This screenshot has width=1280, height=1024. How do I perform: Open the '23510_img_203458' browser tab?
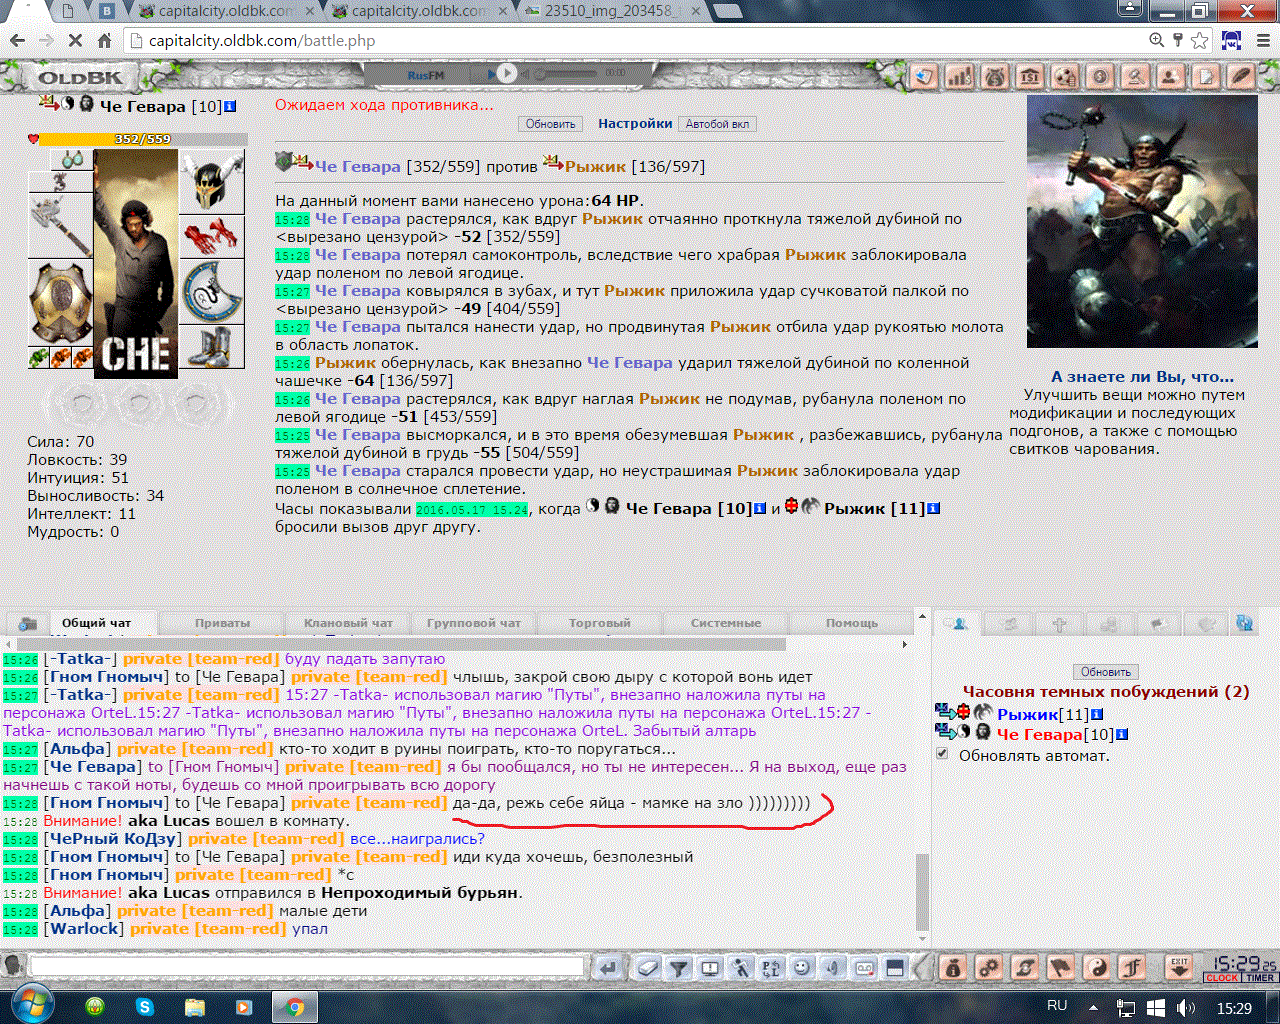[x=612, y=12]
